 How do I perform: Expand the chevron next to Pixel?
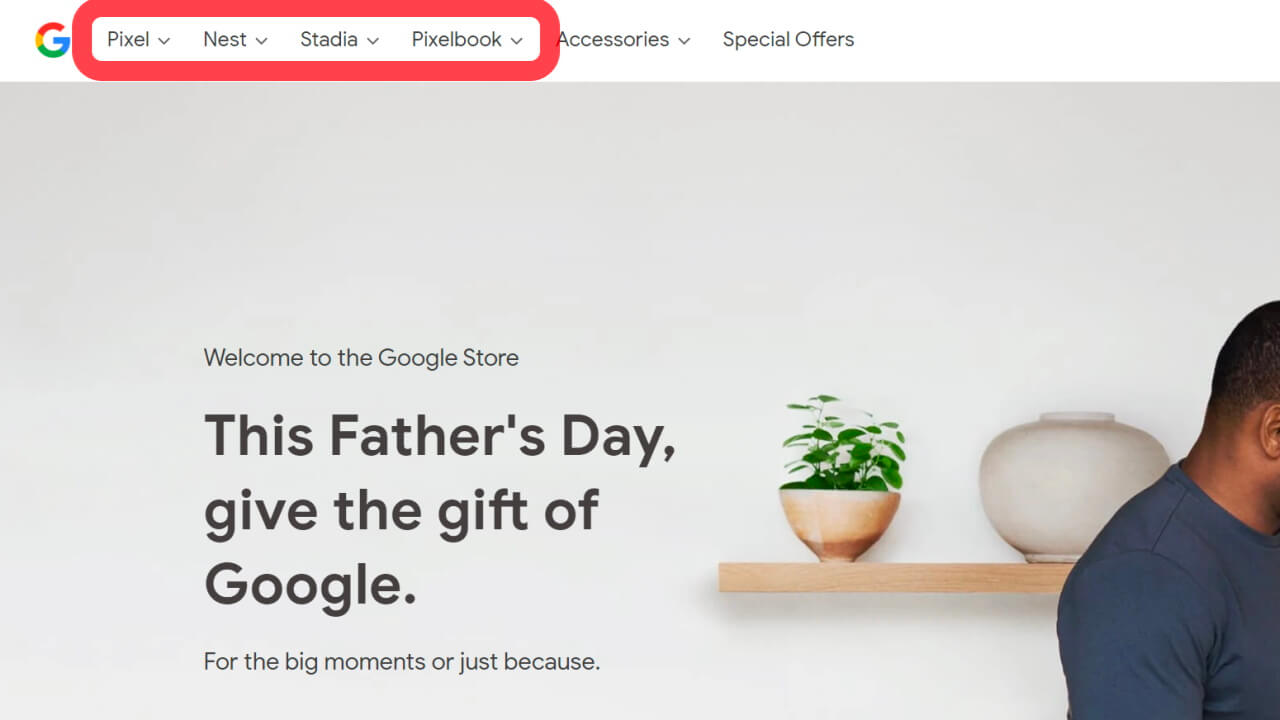[x=164, y=41]
